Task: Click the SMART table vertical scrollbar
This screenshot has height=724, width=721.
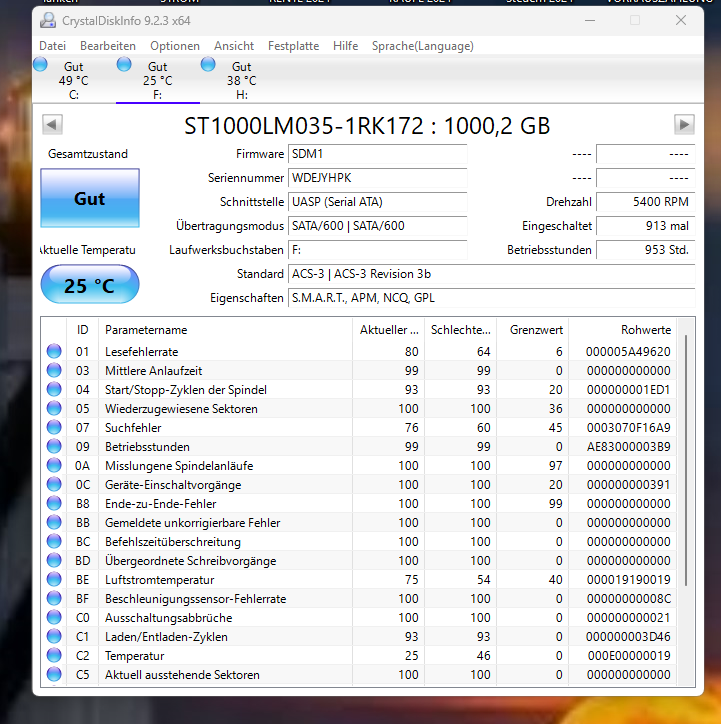Action: pos(686,462)
